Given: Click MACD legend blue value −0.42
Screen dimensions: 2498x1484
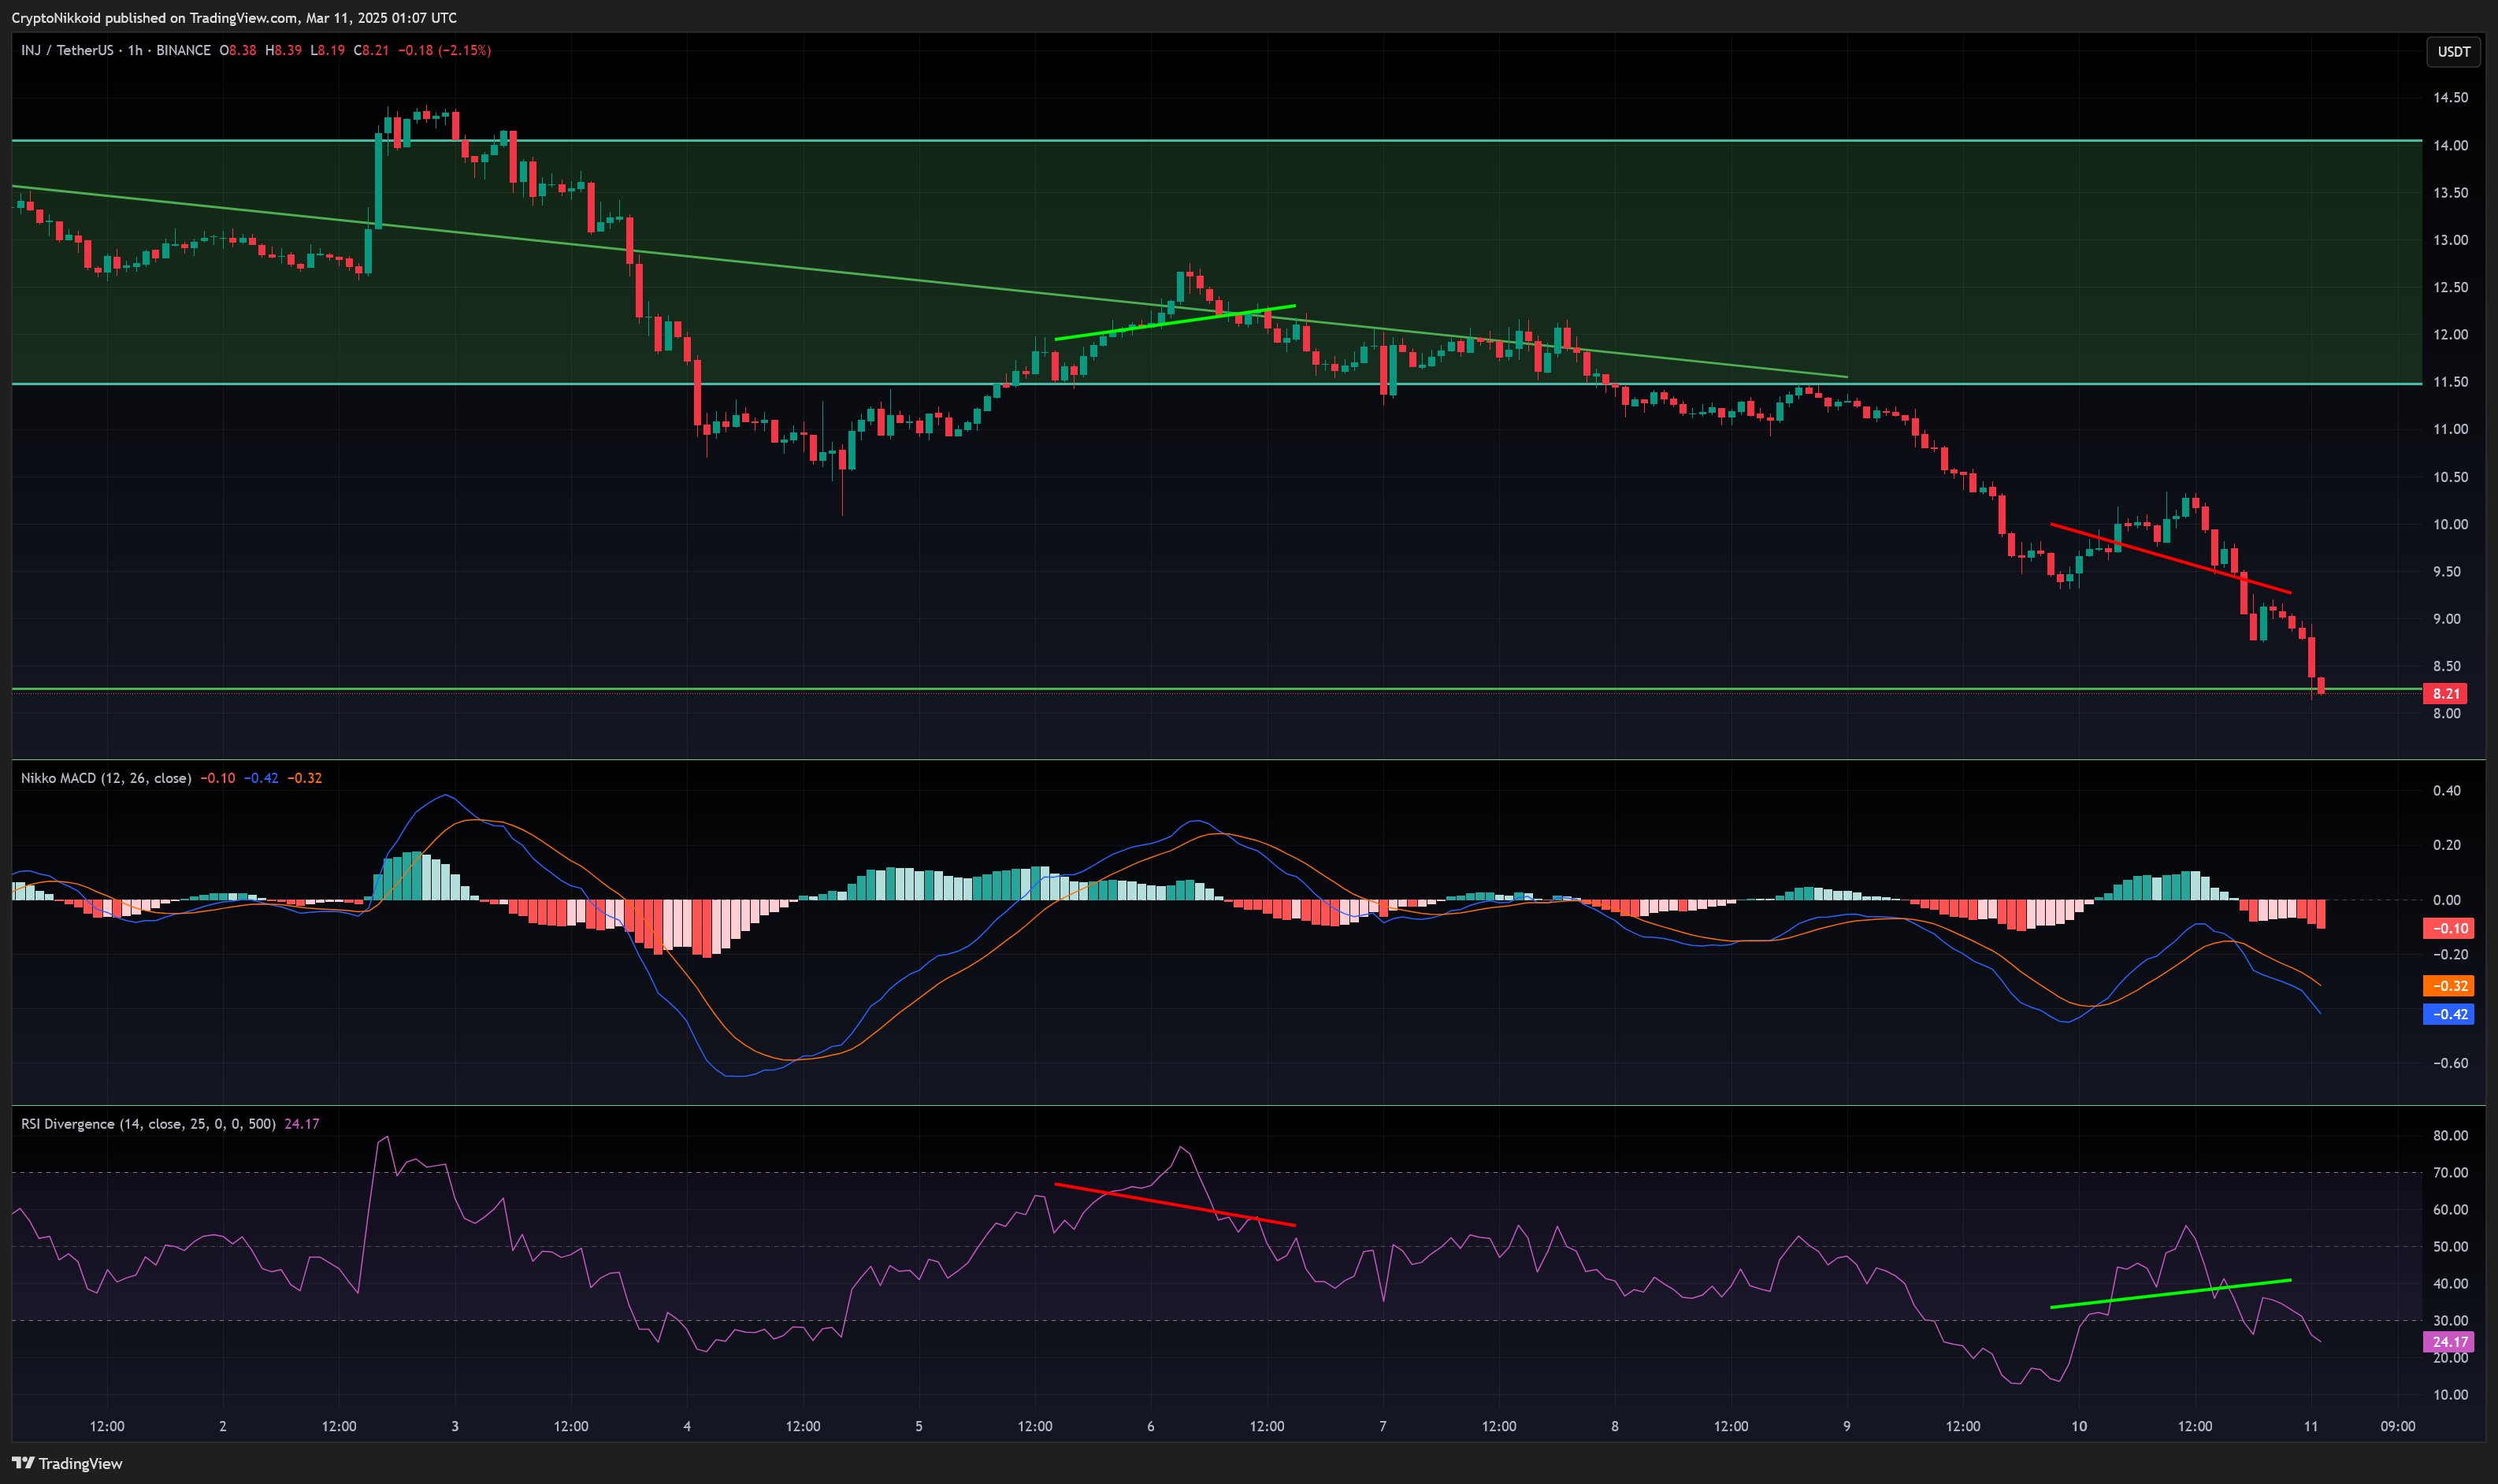Looking at the screenshot, I should pos(261,778).
